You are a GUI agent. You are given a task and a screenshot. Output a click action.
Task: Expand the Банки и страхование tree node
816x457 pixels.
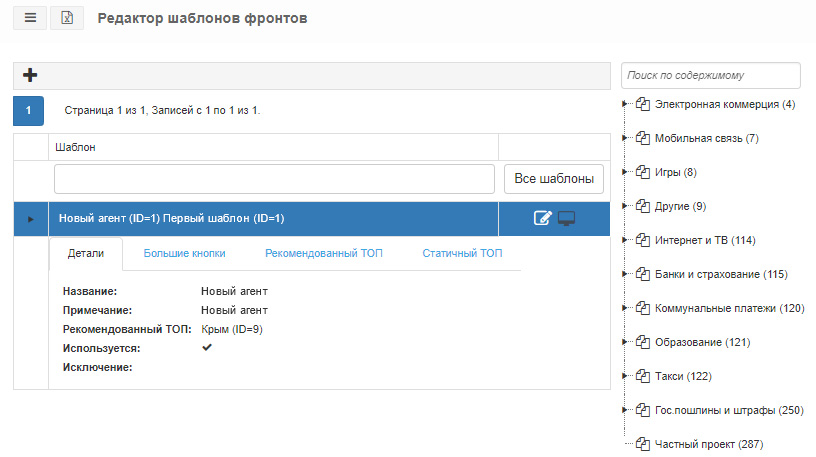624,274
